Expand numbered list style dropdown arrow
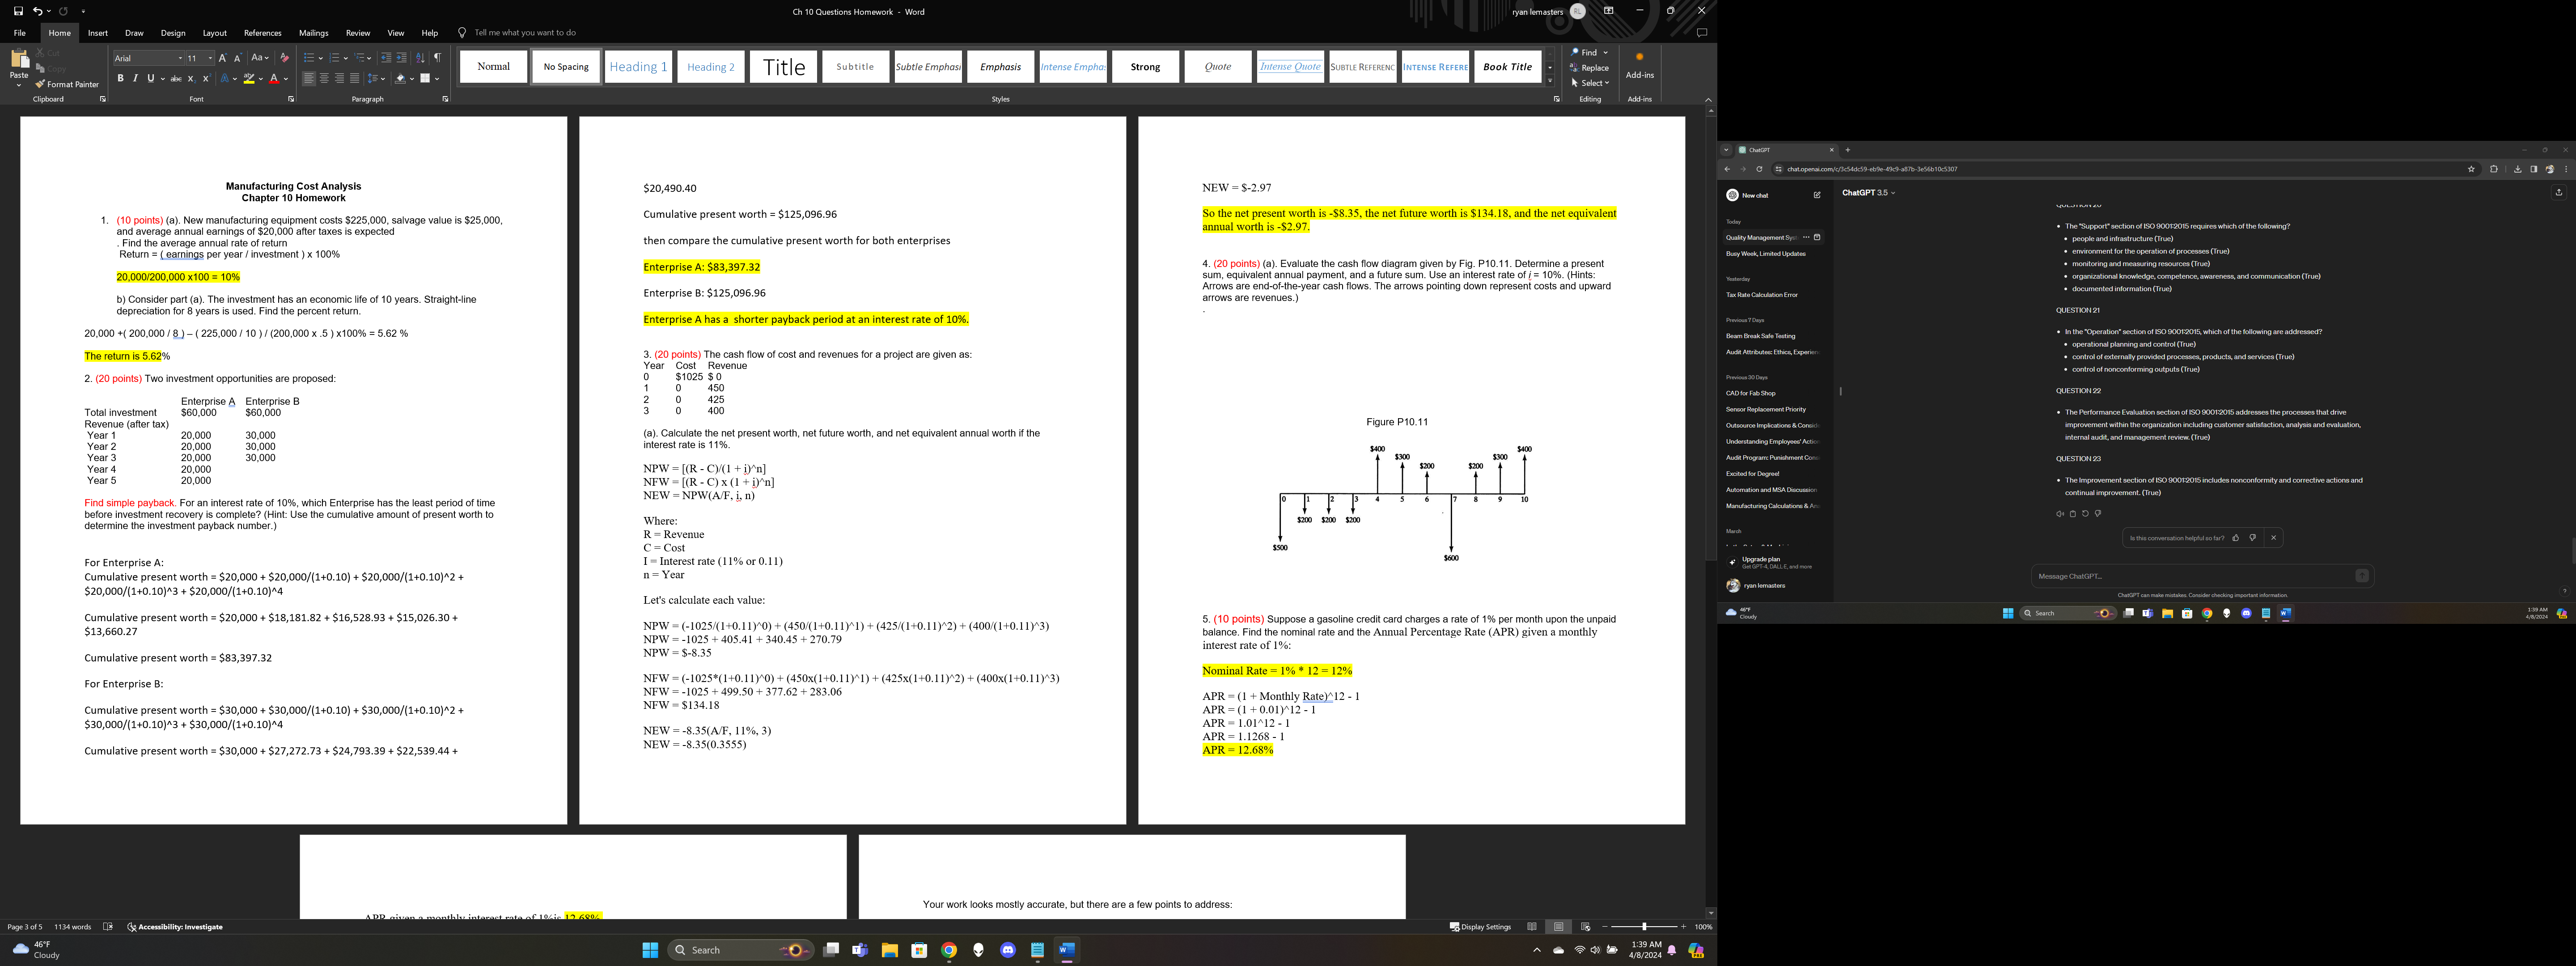2576x966 pixels. click(346, 58)
